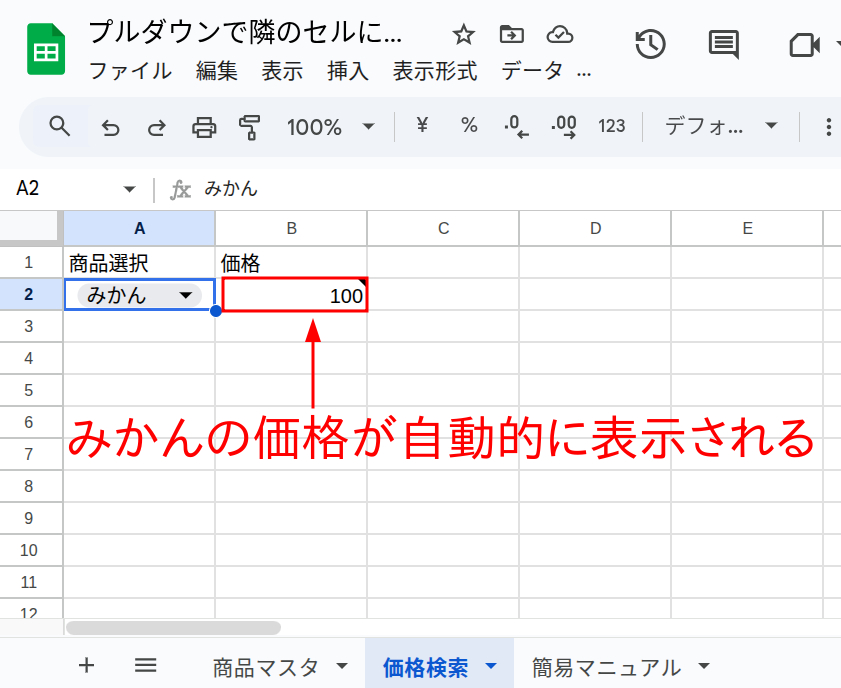
Task: Add a new sheet with the plus button
Action: click(87, 665)
